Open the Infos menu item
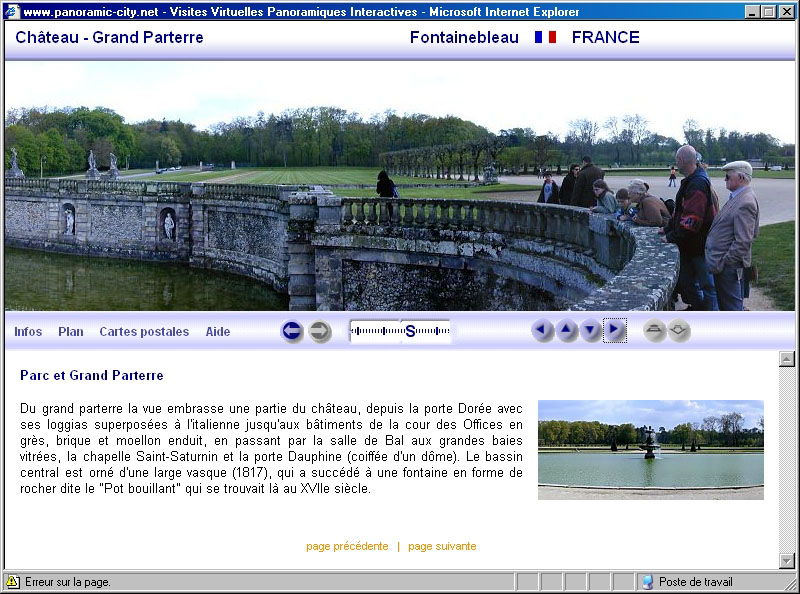Screen dimensions: 800x594 pyautogui.click(x=28, y=332)
